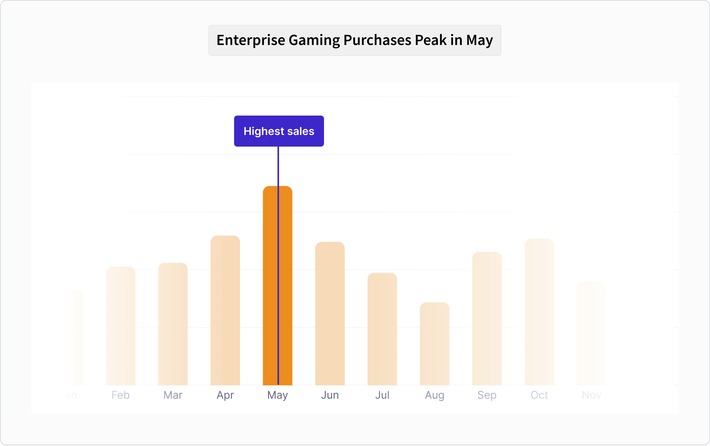
Task: Click the faded November bar
Action: 591,333
